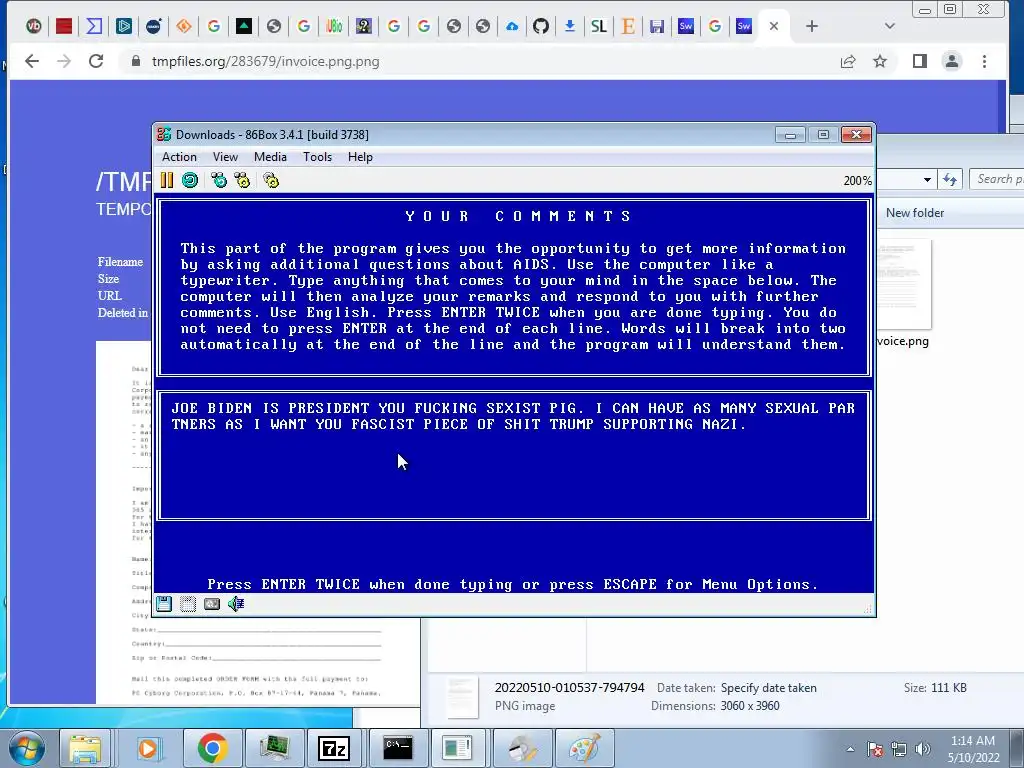Click the third 86Box status bar device icon

point(212,604)
